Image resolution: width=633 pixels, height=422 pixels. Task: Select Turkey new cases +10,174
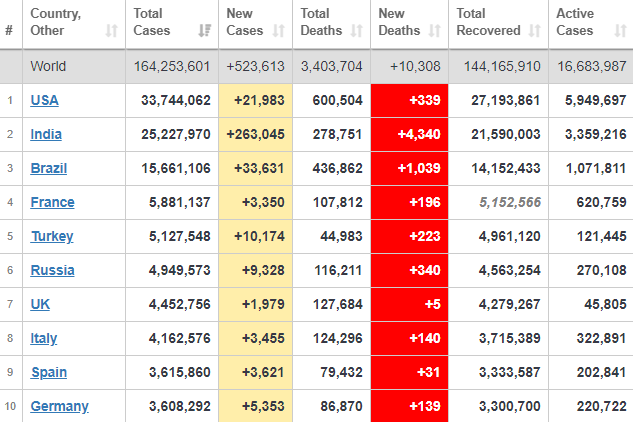(259, 236)
